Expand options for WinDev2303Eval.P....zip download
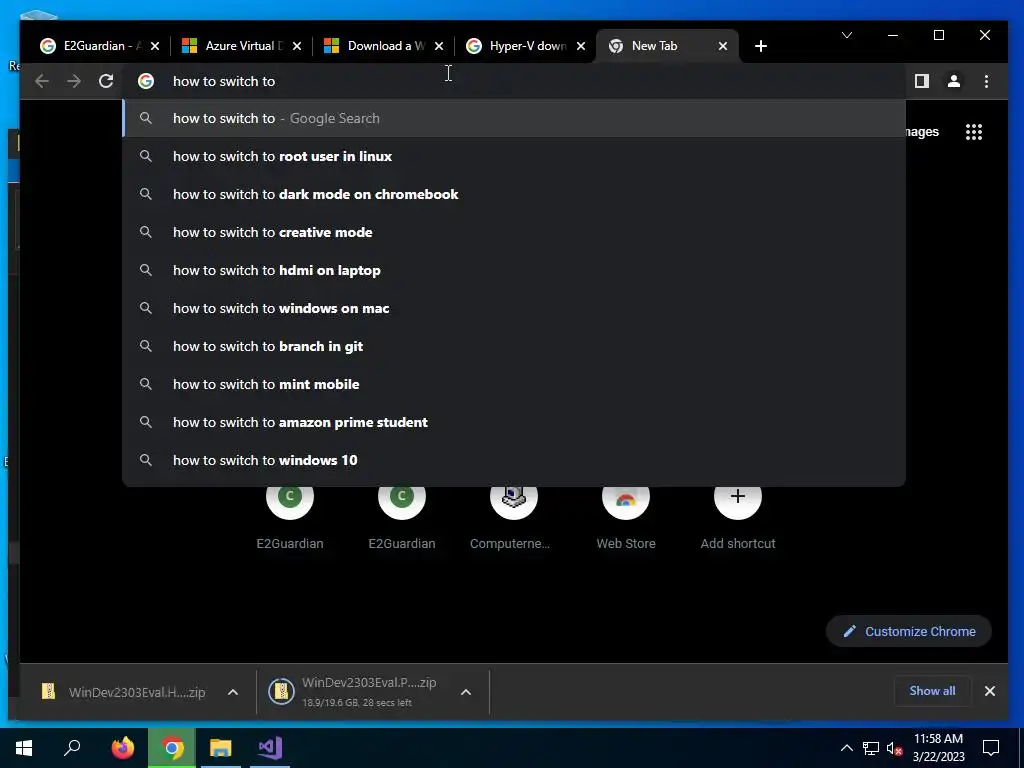Screen dimensions: 1024x768 pyautogui.click(x=466, y=692)
